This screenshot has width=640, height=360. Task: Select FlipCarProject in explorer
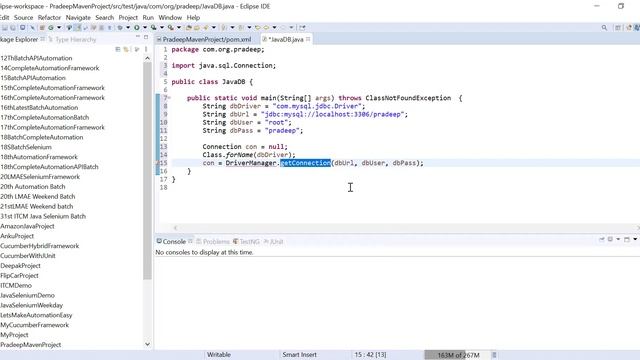point(19,276)
